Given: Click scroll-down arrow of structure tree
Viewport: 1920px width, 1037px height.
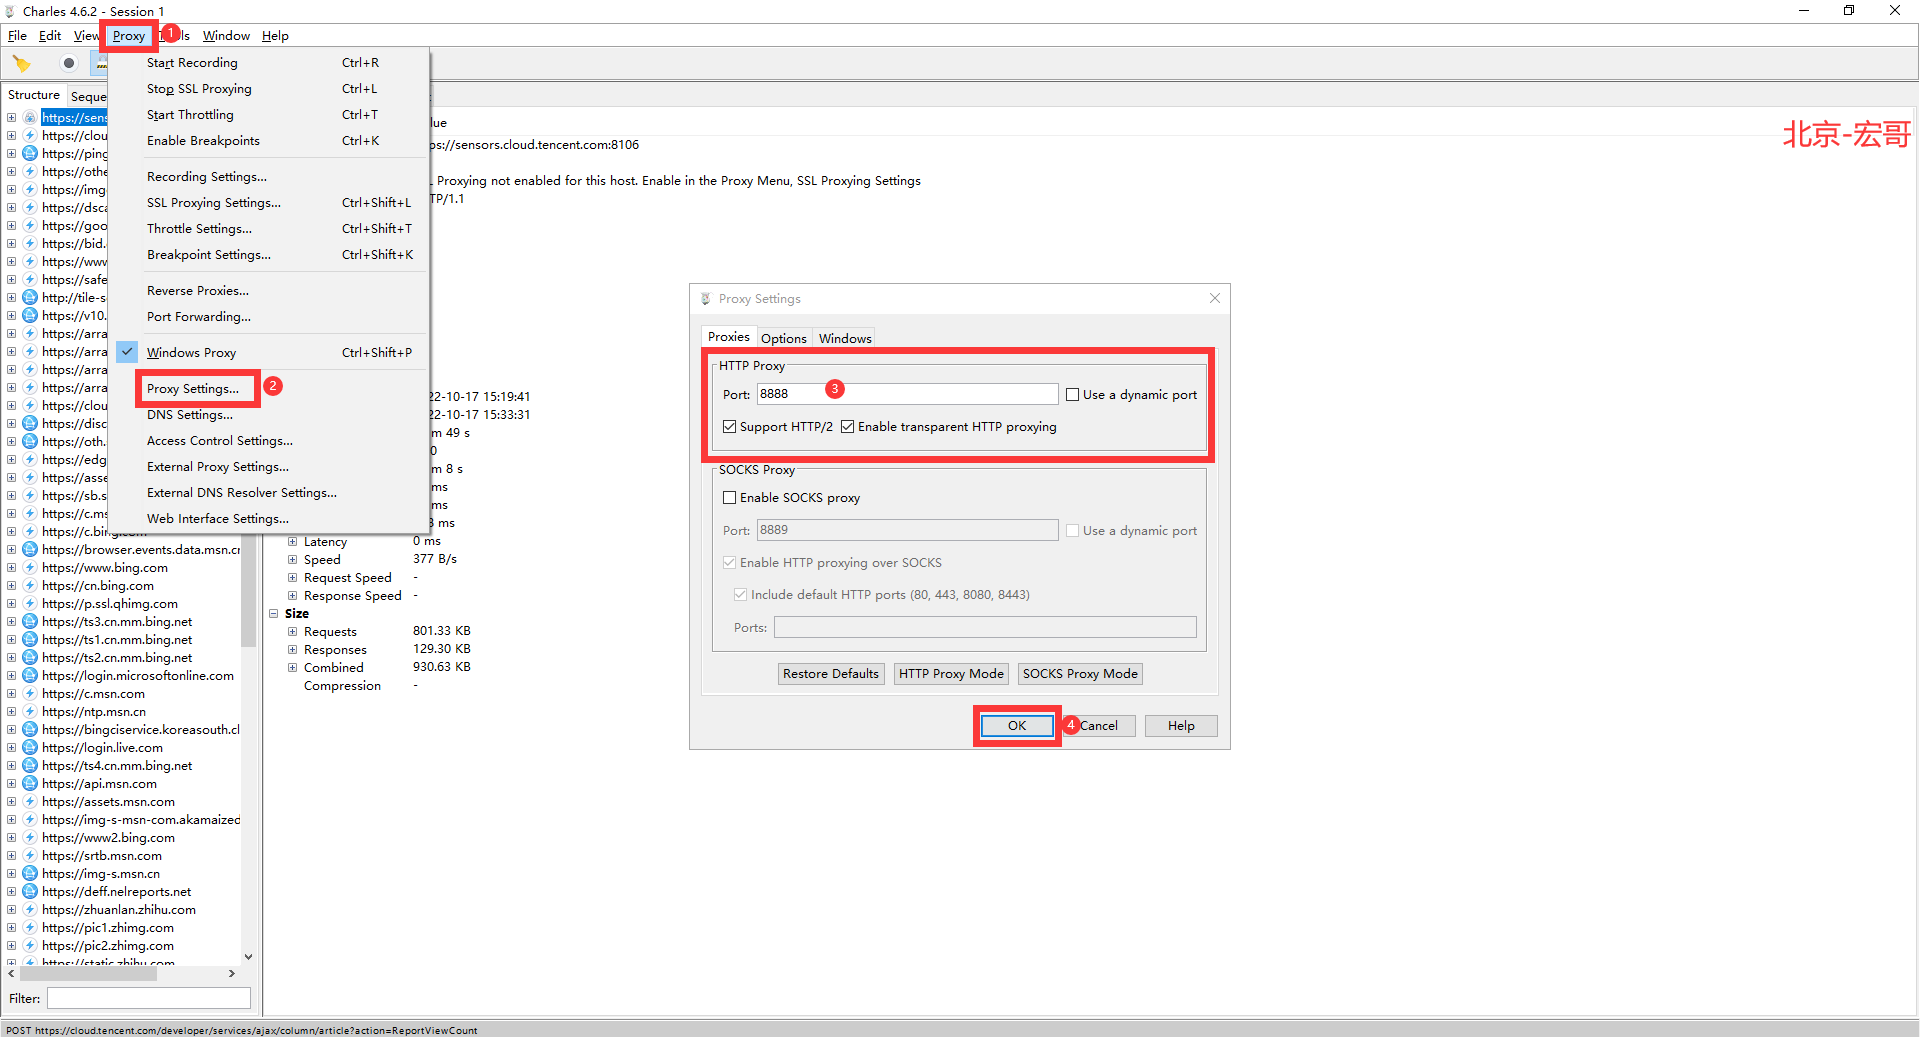Looking at the screenshot, I should tap(248, 957).
